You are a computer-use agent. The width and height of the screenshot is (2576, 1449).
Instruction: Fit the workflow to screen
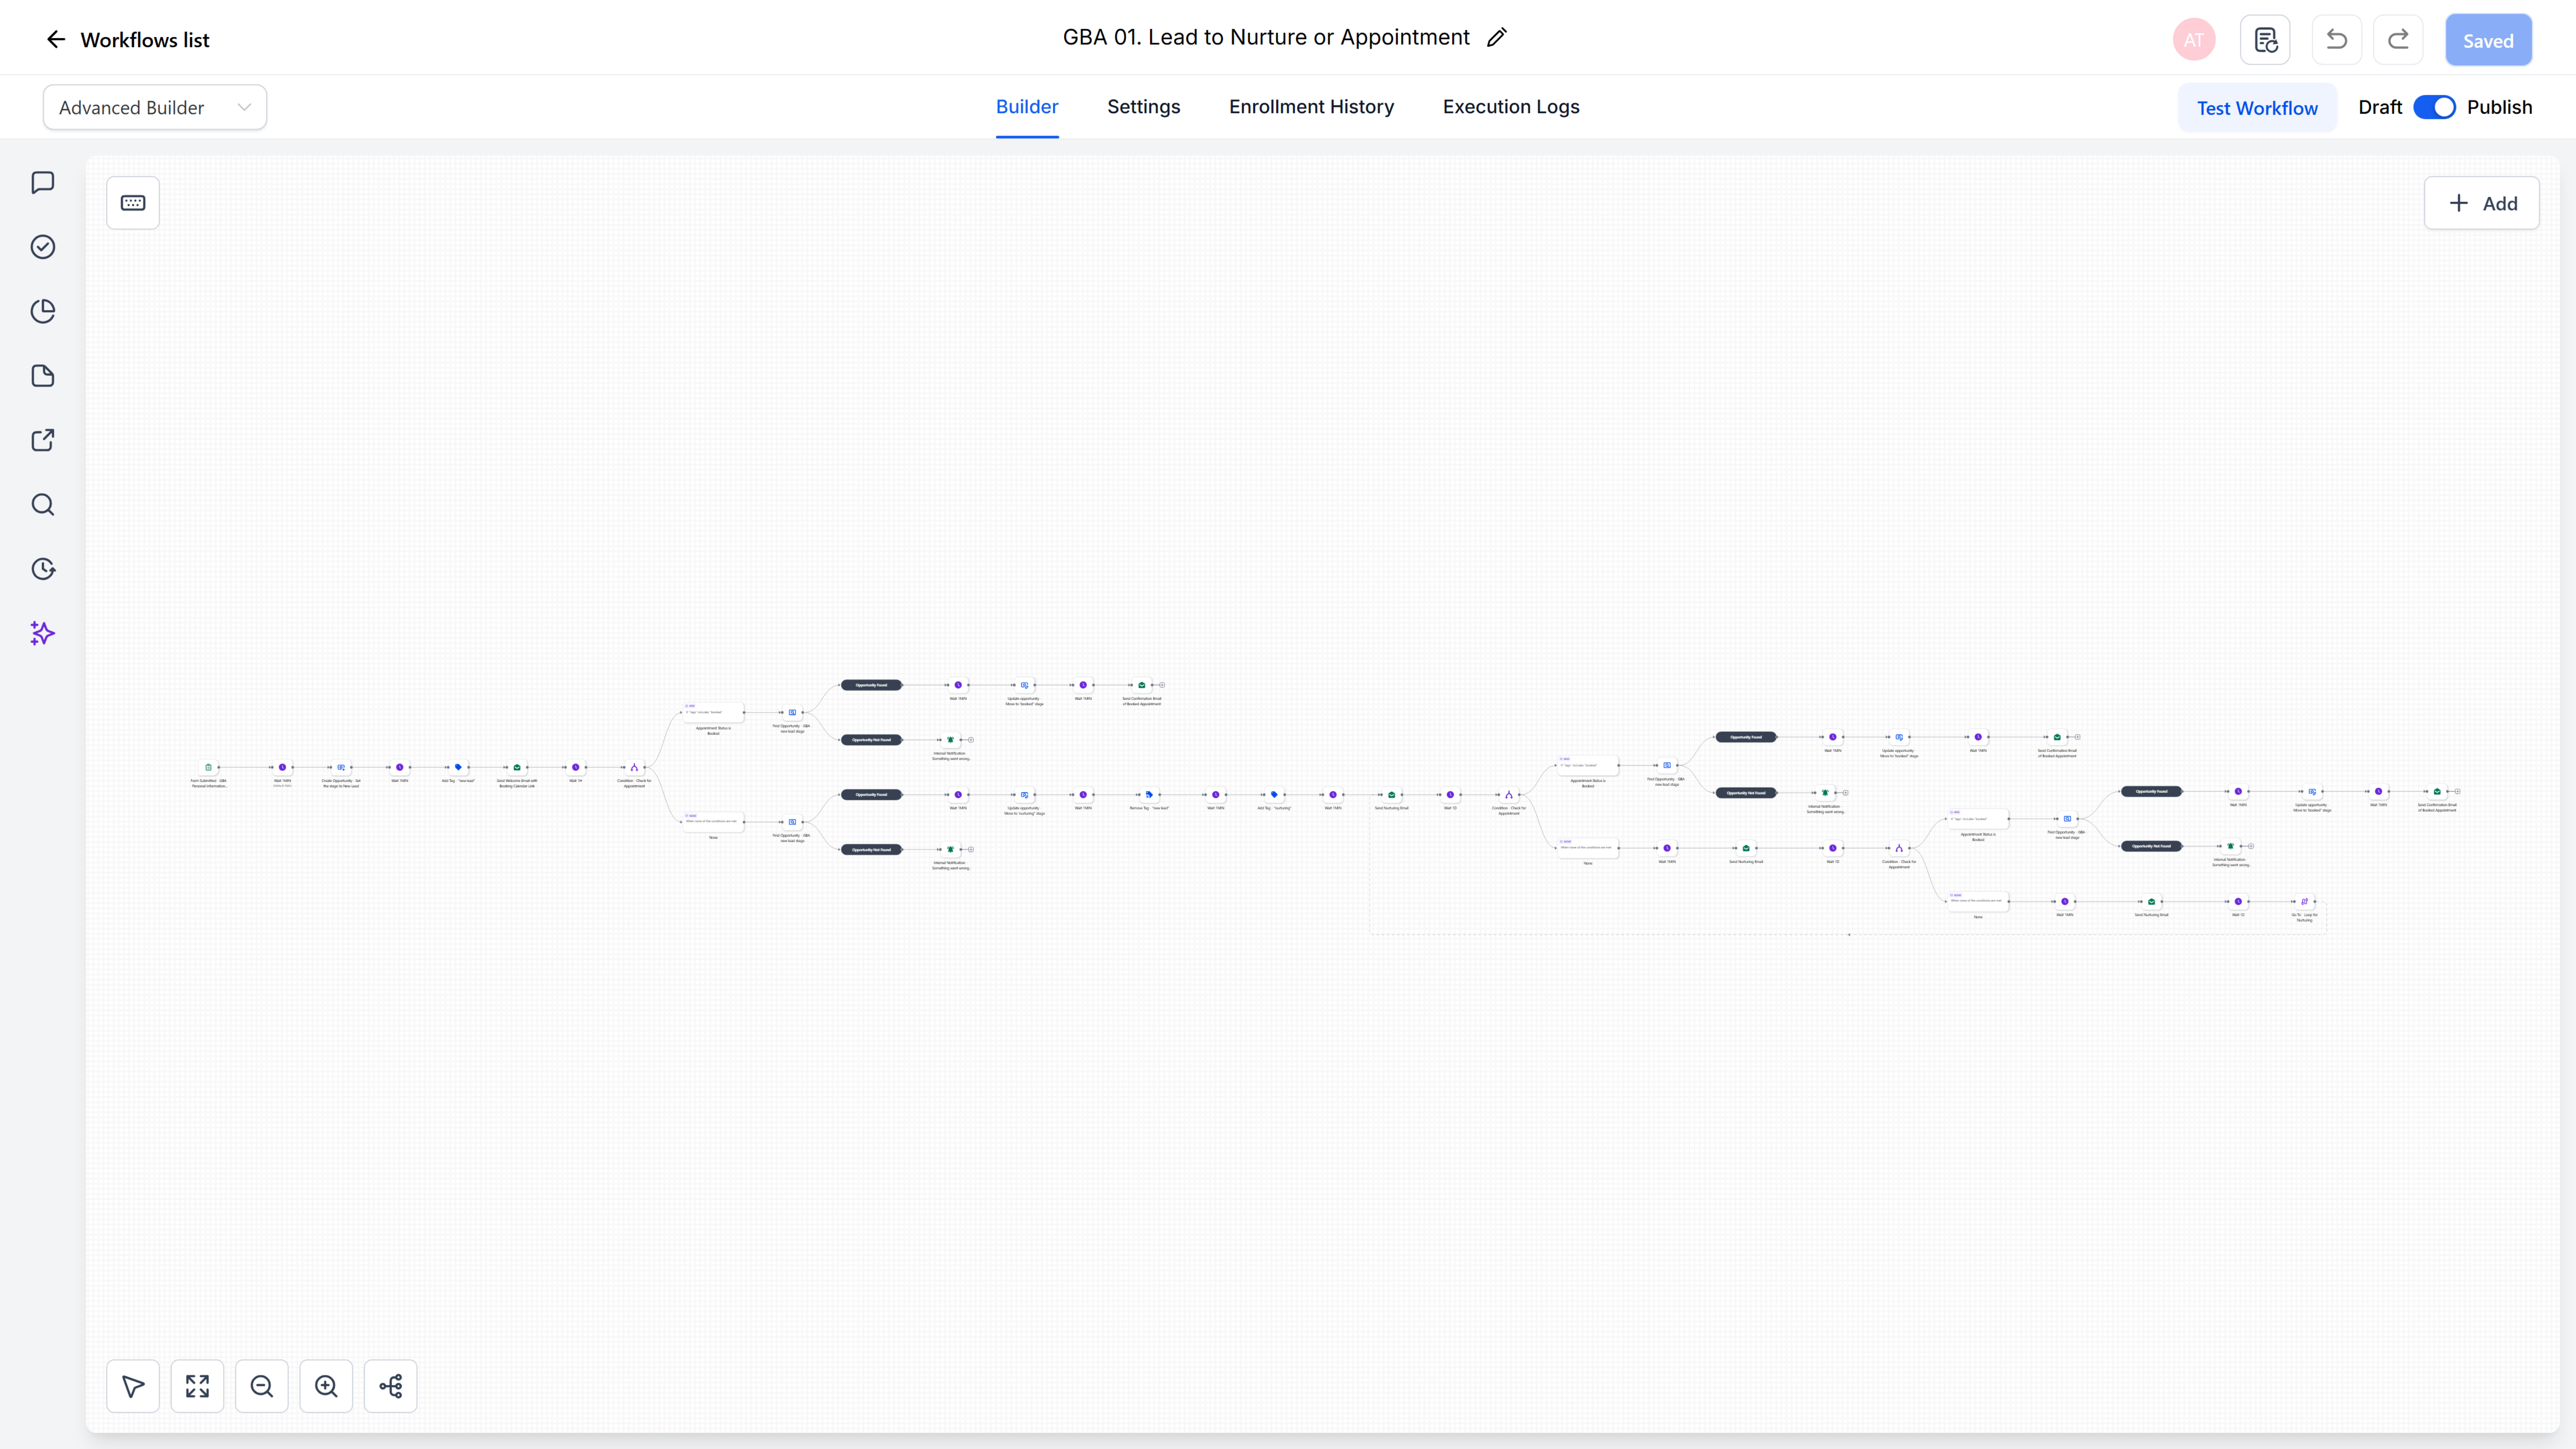[x=197, y=1386]
